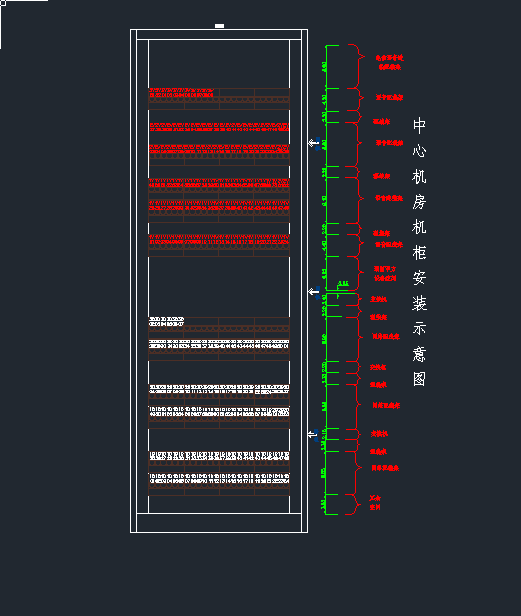
Task: Pick the bottommost two-line red annotation label
Action: pyautogui.click(x=375, y=502)
